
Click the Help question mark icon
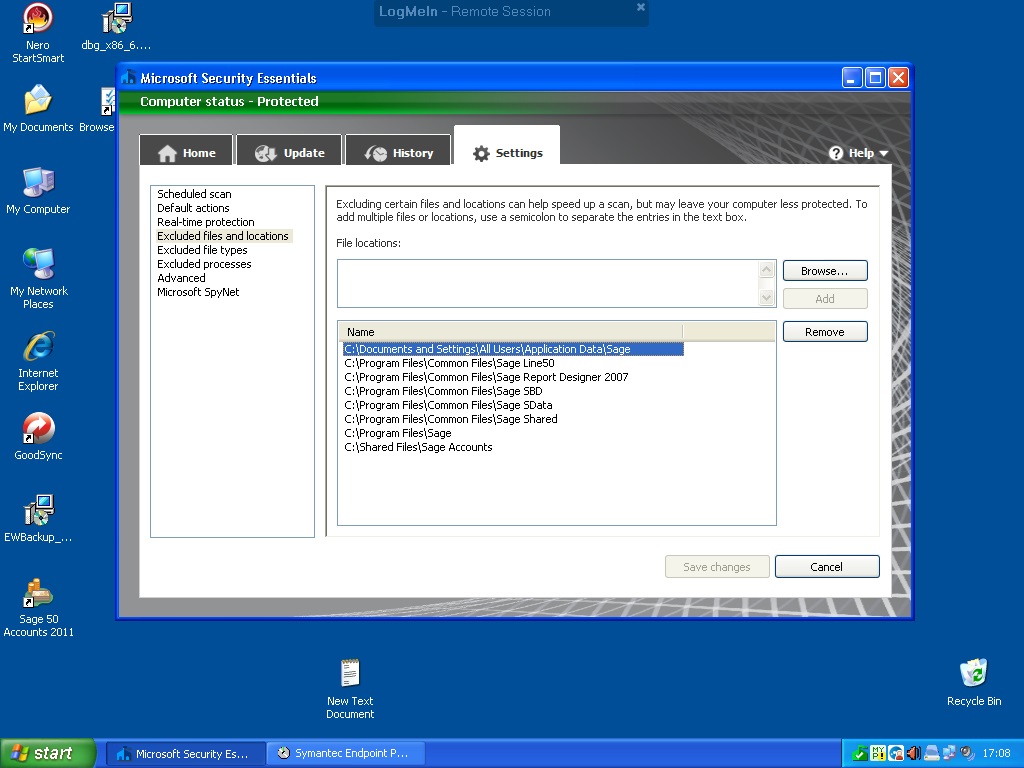click(x=836, y=153)
